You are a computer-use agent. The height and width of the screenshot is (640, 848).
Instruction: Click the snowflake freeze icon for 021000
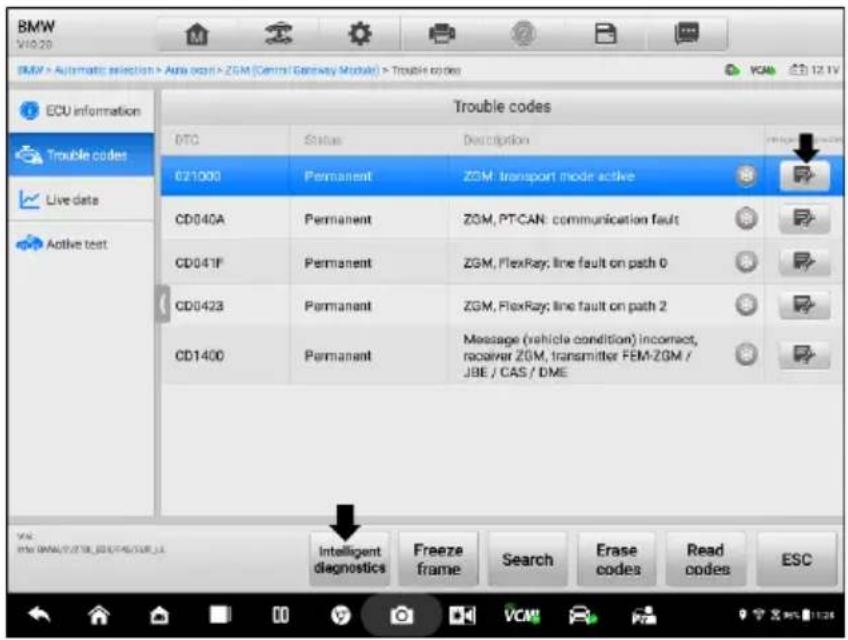(x=746, y=175)
